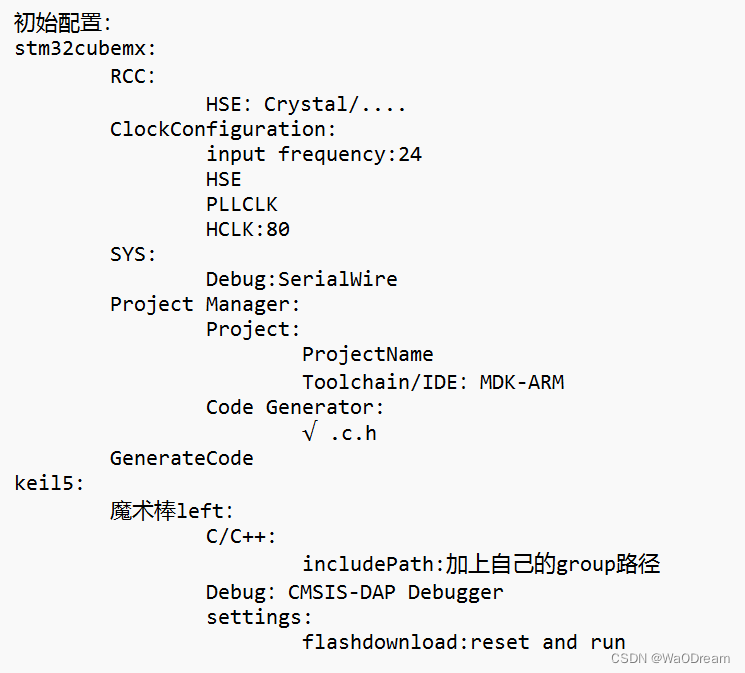The height and width of the screenshot is (673, 745).
Task: Click the Code Generator: heading
Action: click(x=295, y=407)
